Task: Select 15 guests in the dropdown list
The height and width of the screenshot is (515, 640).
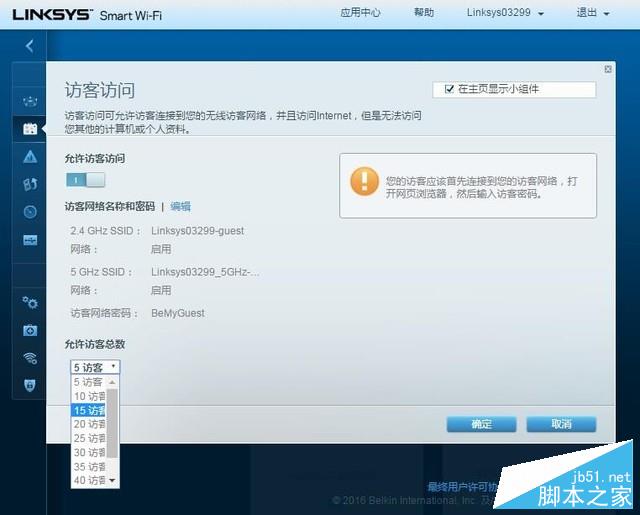Action: point(88,411)
